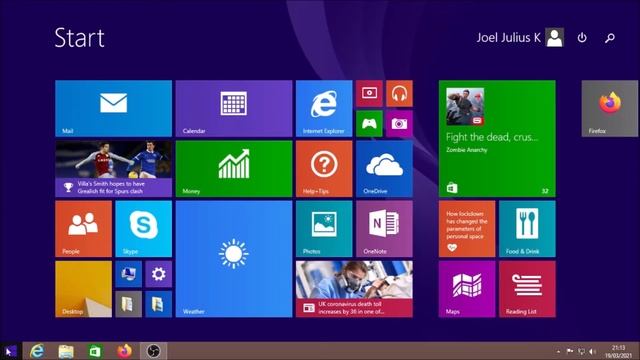Screen dimensions: 640x360
Task: Open the Mail tile
Action: pos(113,108)
